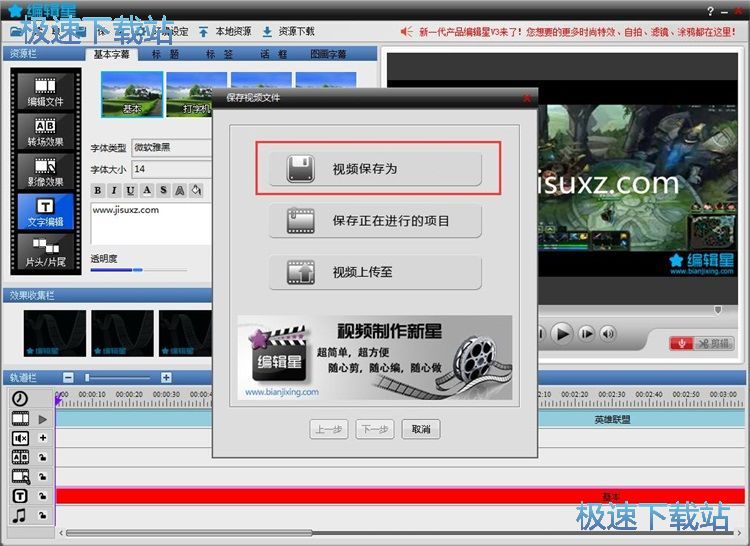This screenshot has width=750, height=546.
Task: Click the preview volume speaker icon
Action: [x=608, y=333]
